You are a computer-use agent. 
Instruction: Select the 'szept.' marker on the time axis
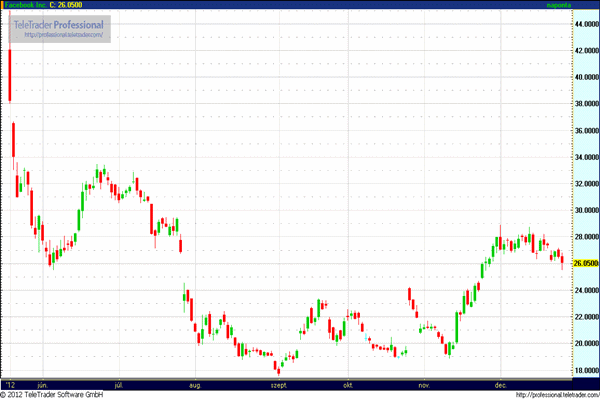276,383
